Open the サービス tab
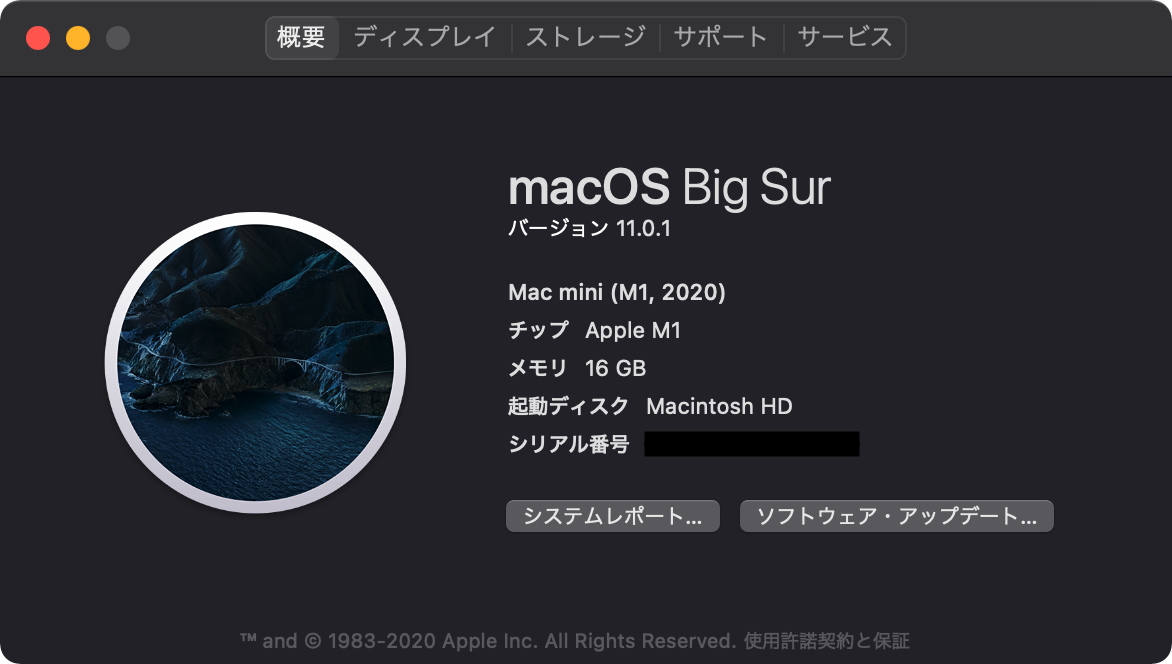This screenshot has width=1172, height=664. [845, 37]
